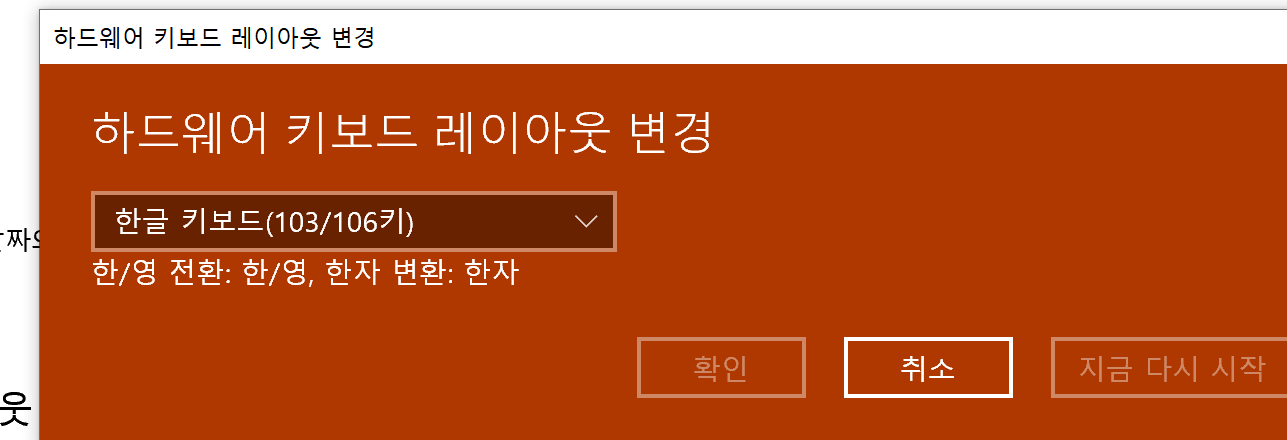Click the word 변경 in the large heading
This screenshot has width=1287, height=440.
[672, 132]
